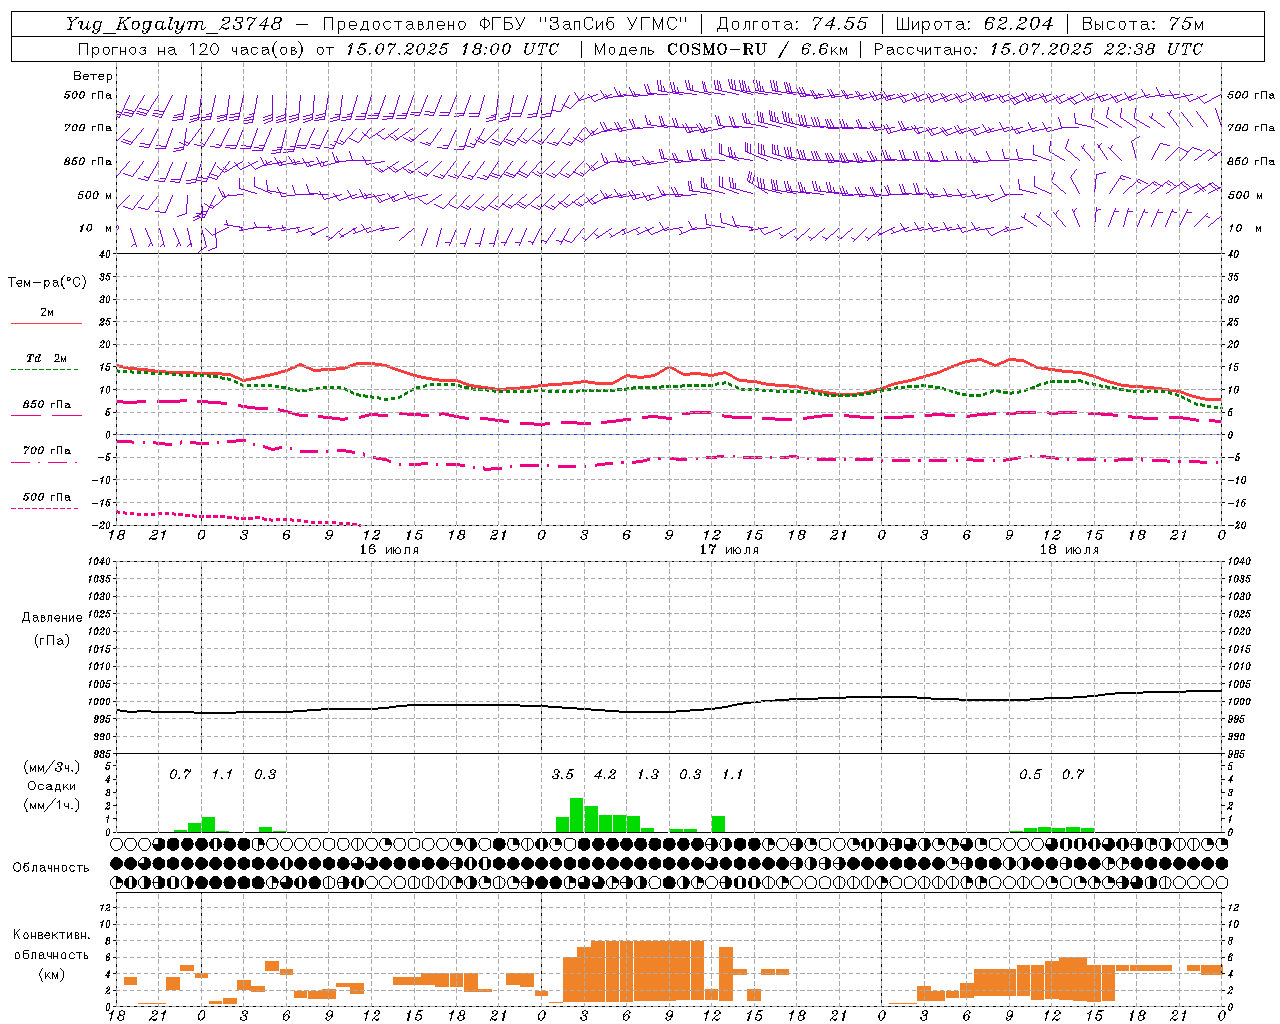The image size is (1280, 1024).
Task: Click the "17 июля" date label
Action: coord(729,550)
